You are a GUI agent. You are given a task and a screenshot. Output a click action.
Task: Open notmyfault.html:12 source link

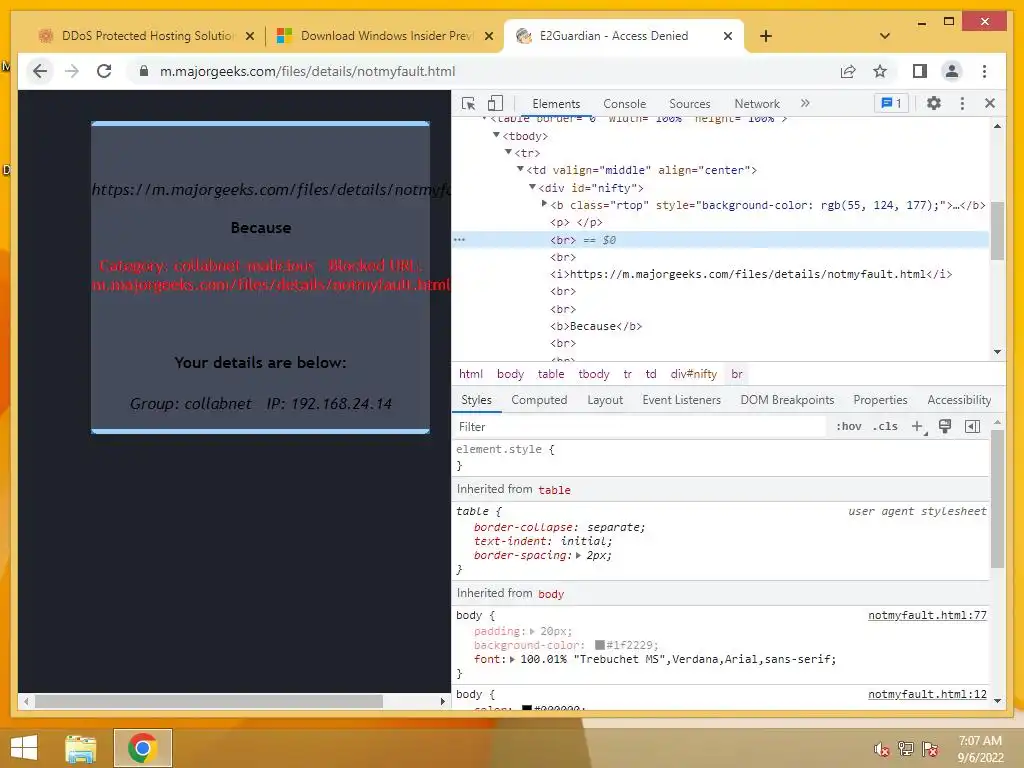pos(927,694)
